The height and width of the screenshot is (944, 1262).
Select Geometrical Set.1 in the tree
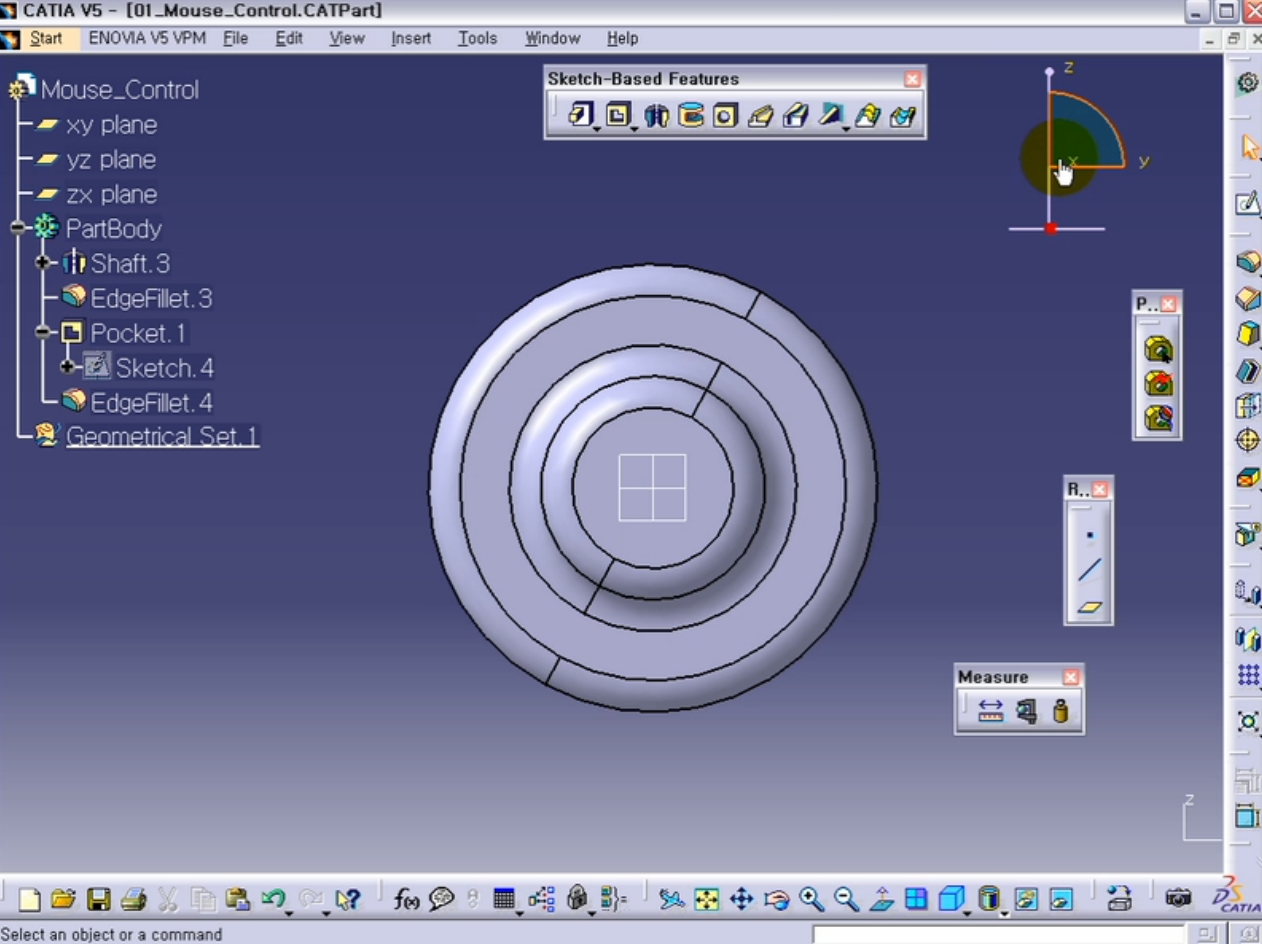click(162, 436)
